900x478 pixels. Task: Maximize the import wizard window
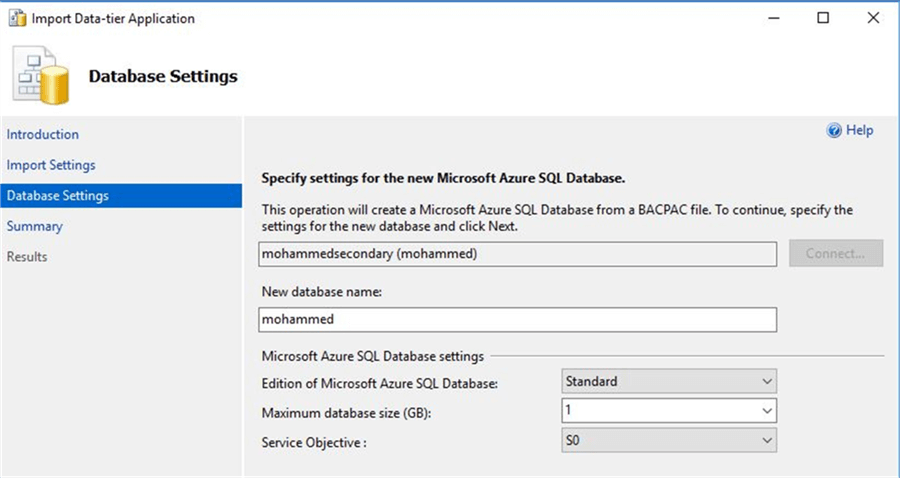(822, 18)
